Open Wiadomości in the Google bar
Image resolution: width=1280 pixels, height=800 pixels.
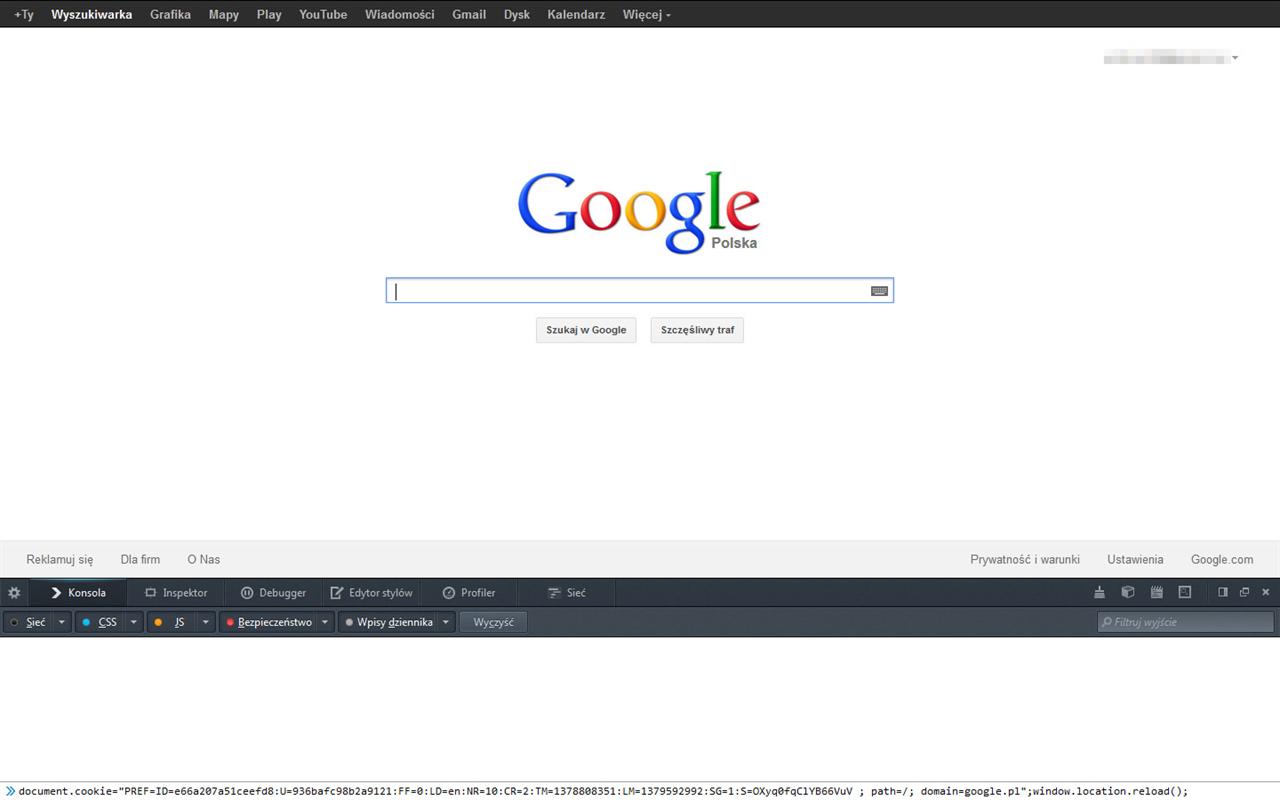point(400,14)
